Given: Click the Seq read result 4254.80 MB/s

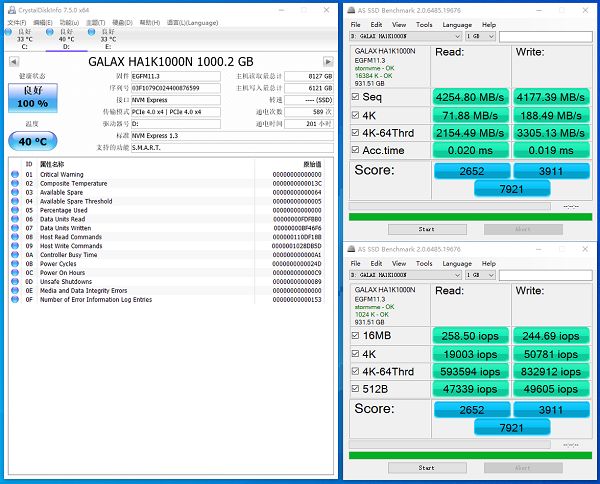Looking at the screenshot, I should coord(470,97).
